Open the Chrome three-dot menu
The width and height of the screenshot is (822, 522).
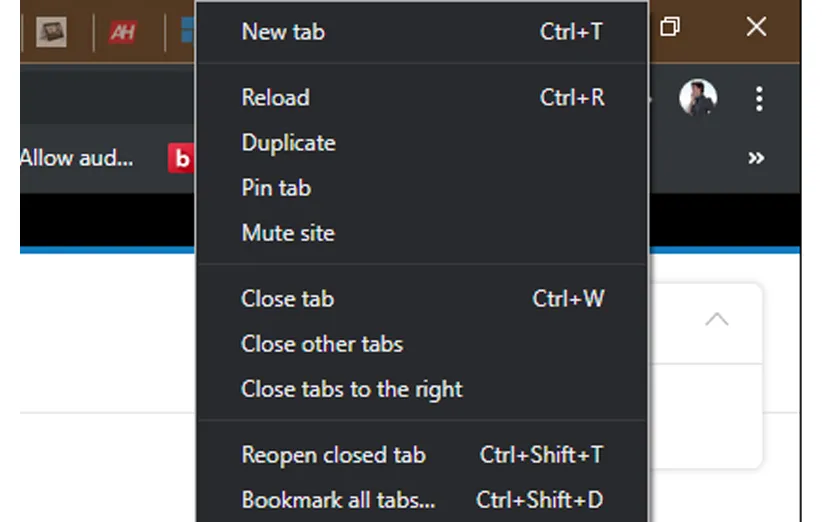coord(759,98)
